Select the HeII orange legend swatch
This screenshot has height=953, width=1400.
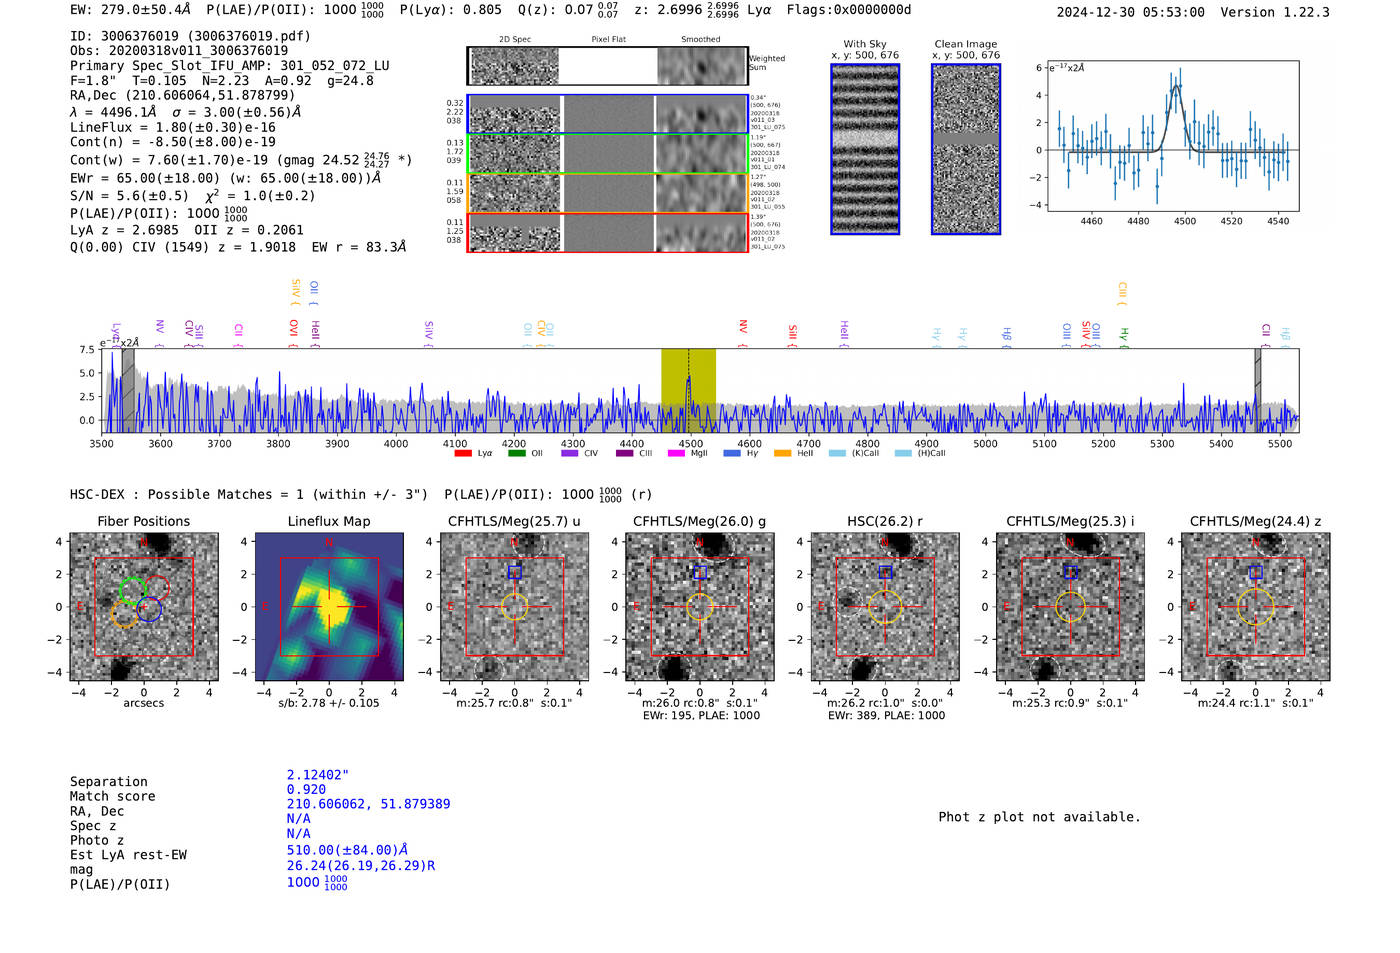(x=782, y=454)
